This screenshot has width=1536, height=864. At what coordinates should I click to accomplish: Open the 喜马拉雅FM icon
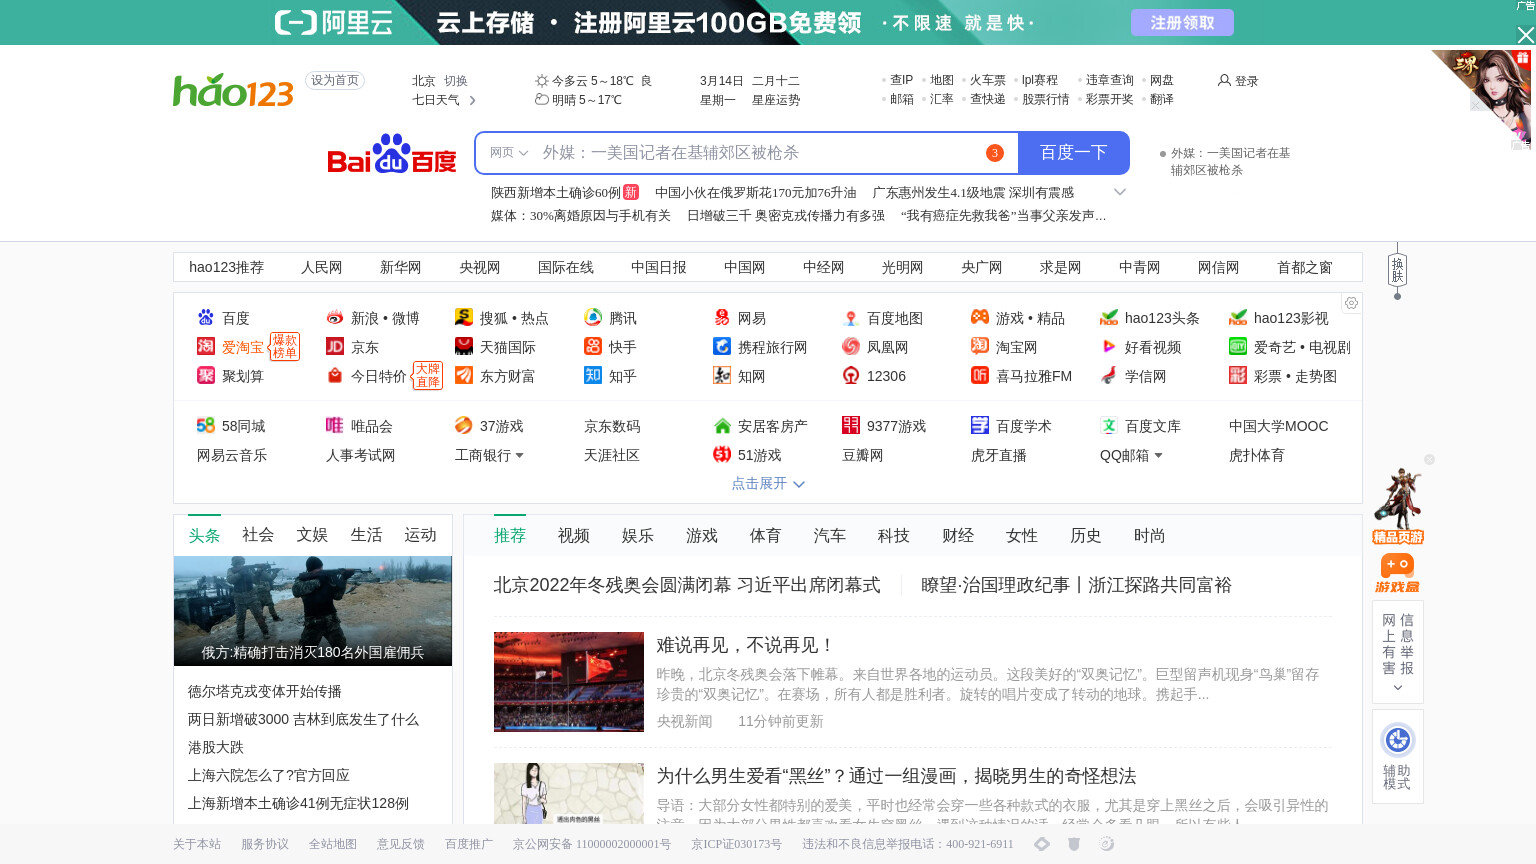pos(980,375)
